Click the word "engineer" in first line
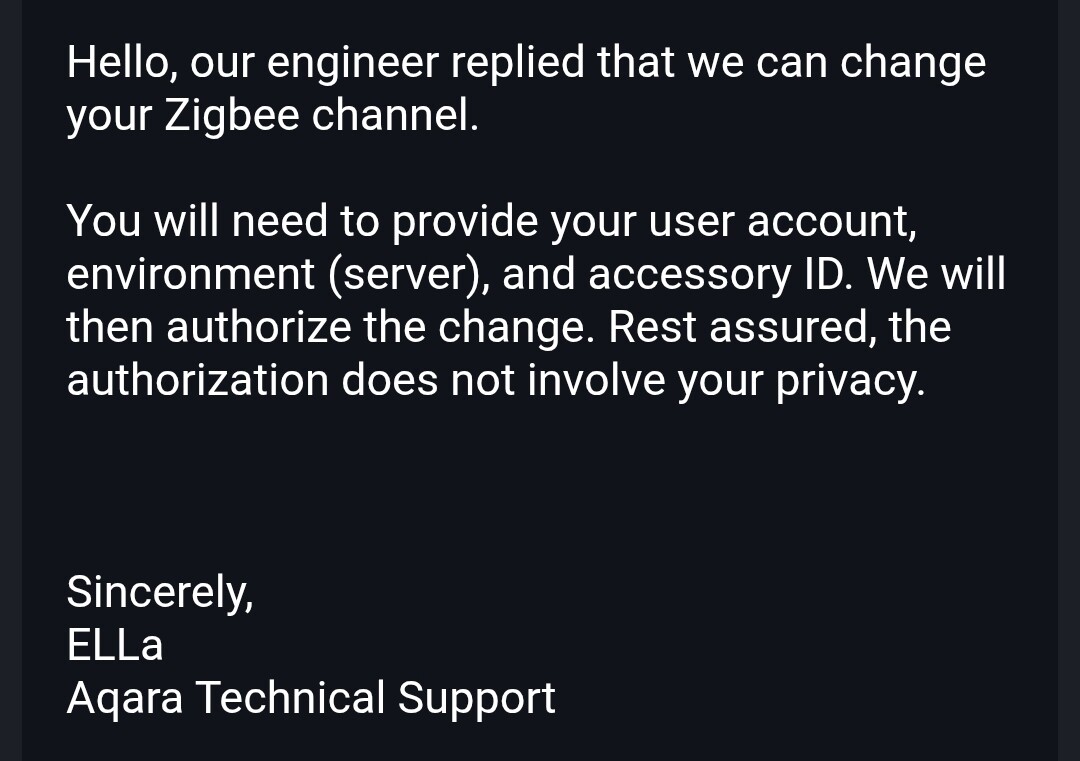 coord(353,64)
